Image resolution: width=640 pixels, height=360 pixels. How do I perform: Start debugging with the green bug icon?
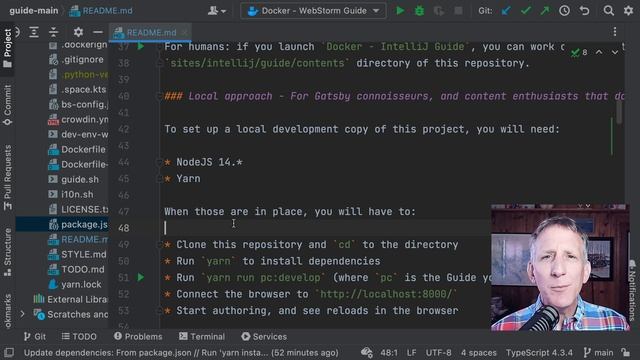click(419, 11)
